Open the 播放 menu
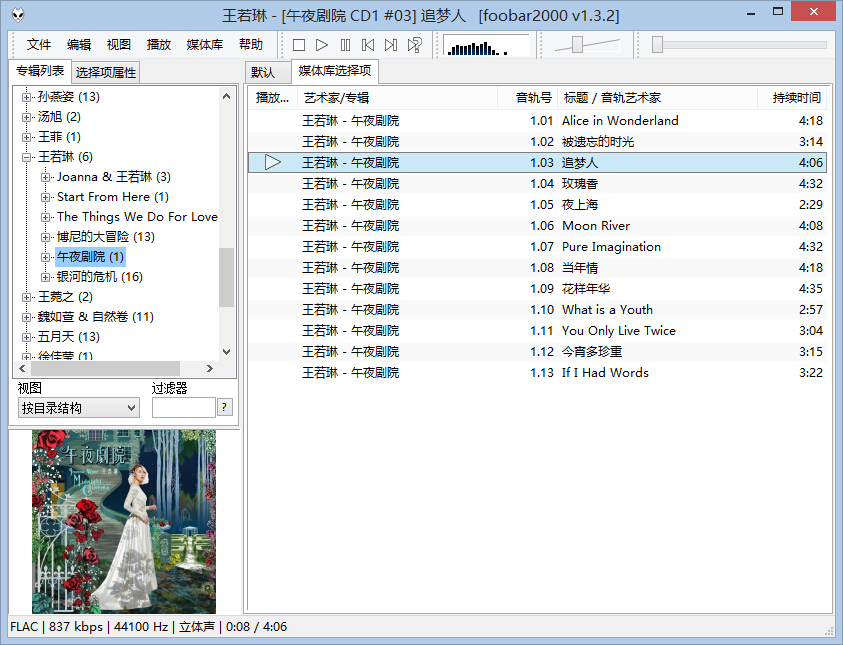The height and width of the screenshot is (645, 843). click(159, 45)
